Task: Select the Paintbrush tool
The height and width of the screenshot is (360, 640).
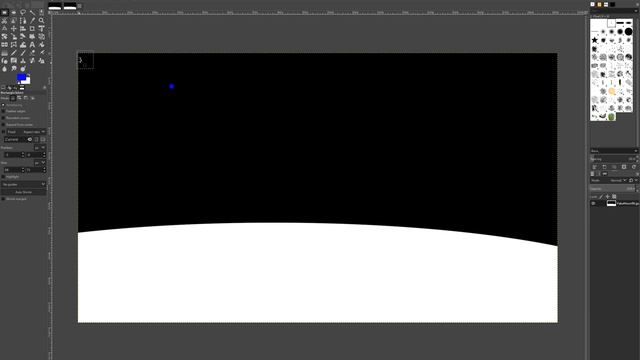Action: coord(23,53)
